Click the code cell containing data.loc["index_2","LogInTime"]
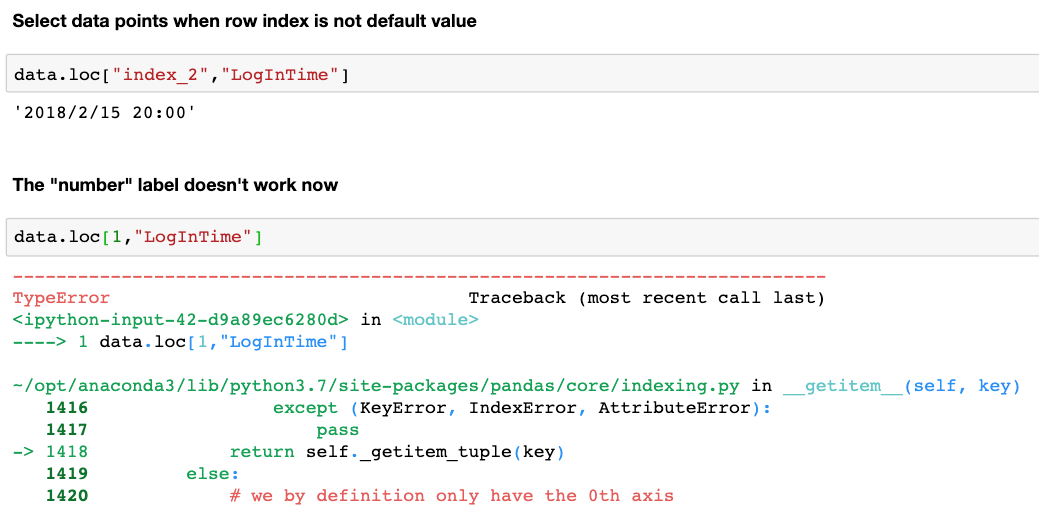 pos(522,75)
